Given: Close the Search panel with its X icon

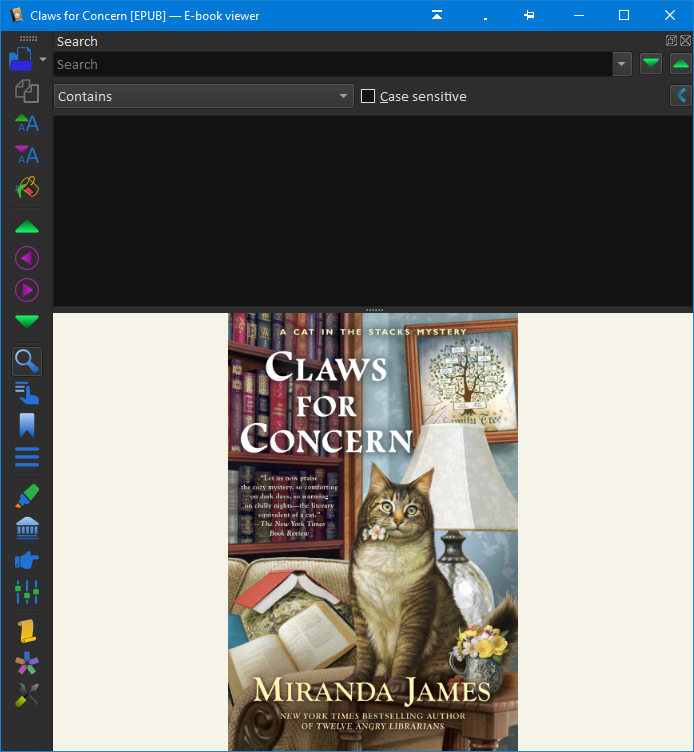Looking at the screenshot, I should tap(685, 41).
